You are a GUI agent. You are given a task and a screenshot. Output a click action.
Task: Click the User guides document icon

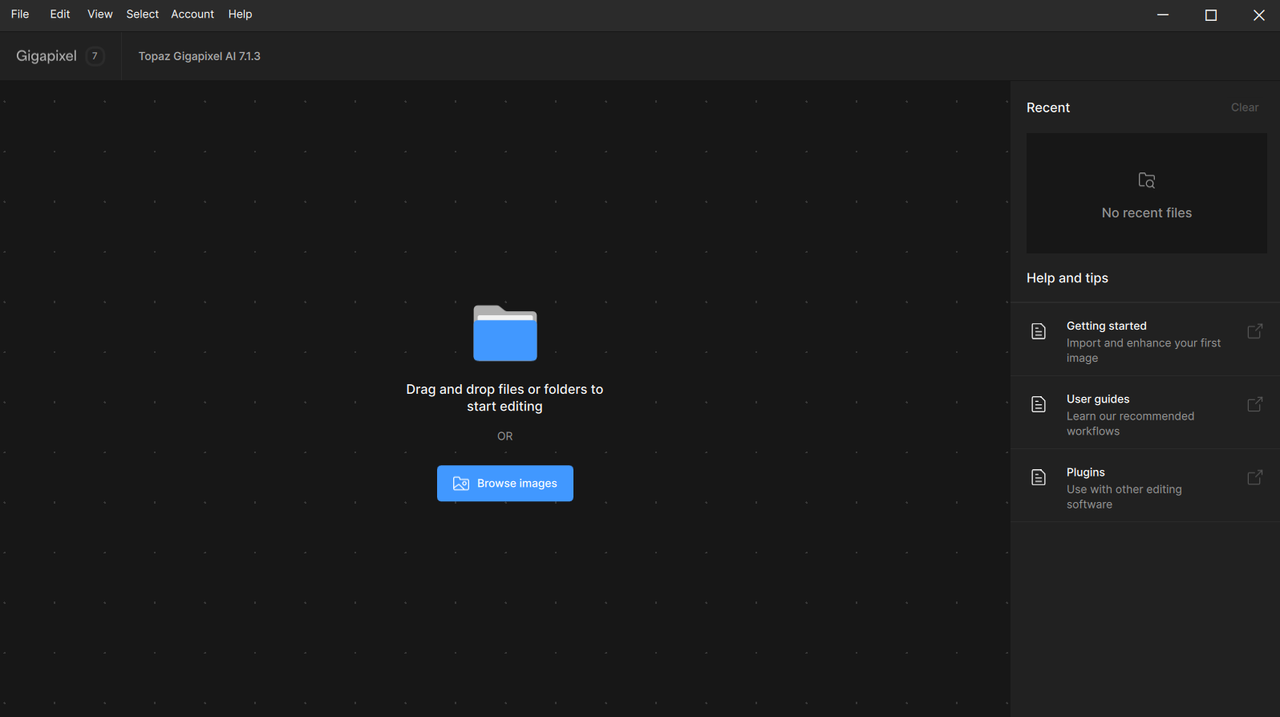[1039, 404]
